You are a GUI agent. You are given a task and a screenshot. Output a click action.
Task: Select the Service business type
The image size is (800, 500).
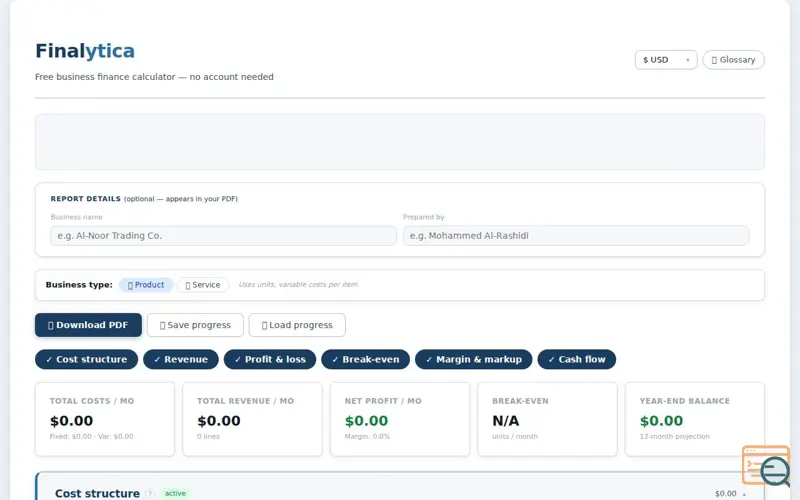203,285
